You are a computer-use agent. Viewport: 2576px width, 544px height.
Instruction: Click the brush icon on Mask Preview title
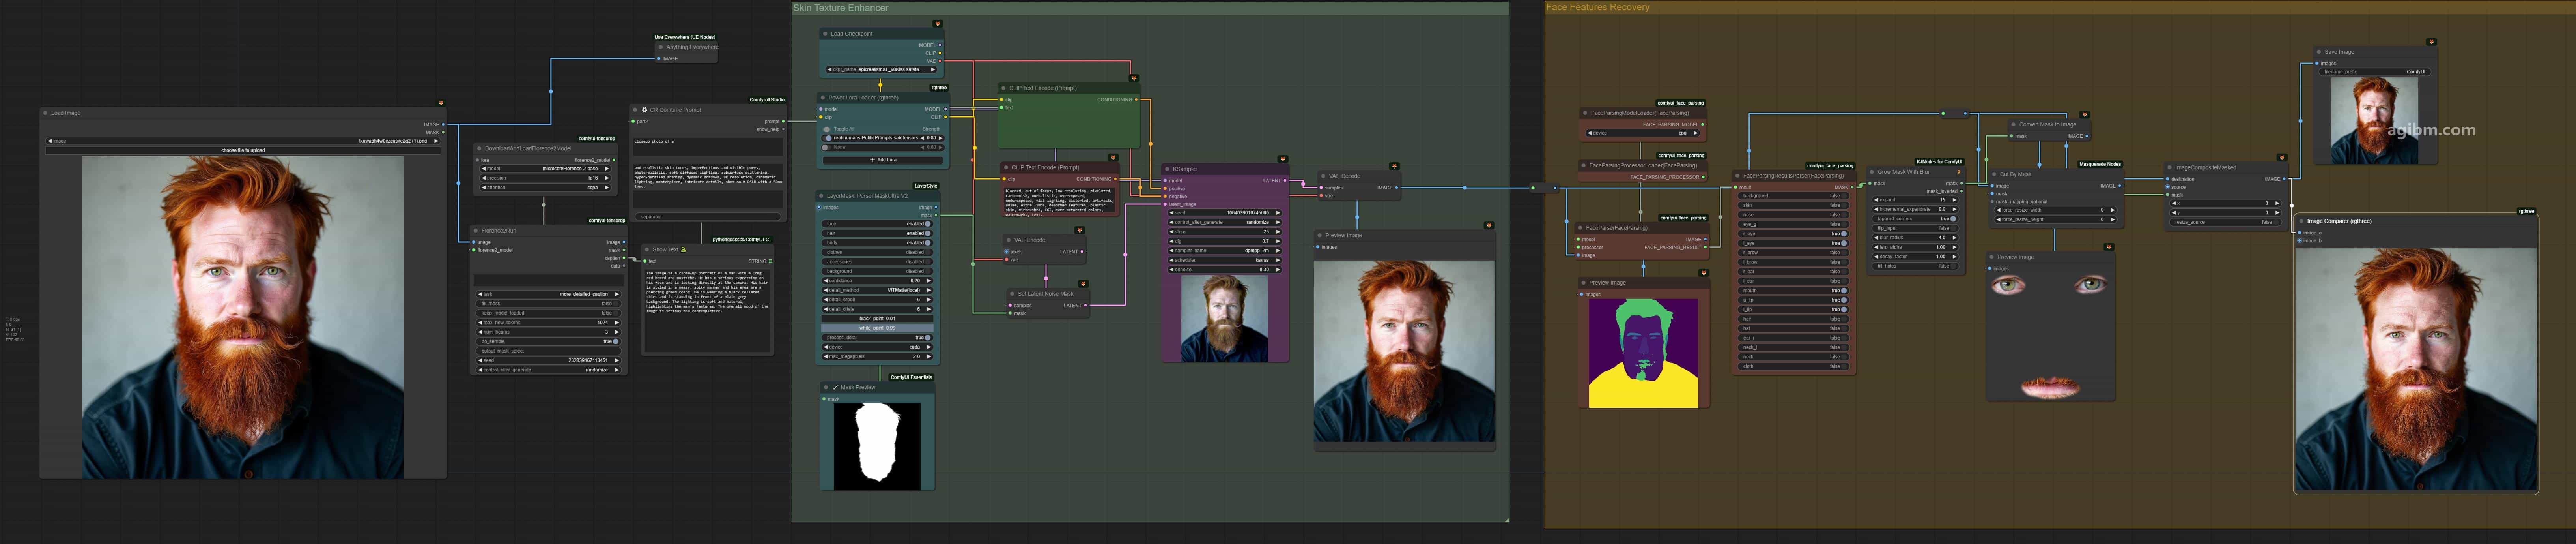(836, 387)
